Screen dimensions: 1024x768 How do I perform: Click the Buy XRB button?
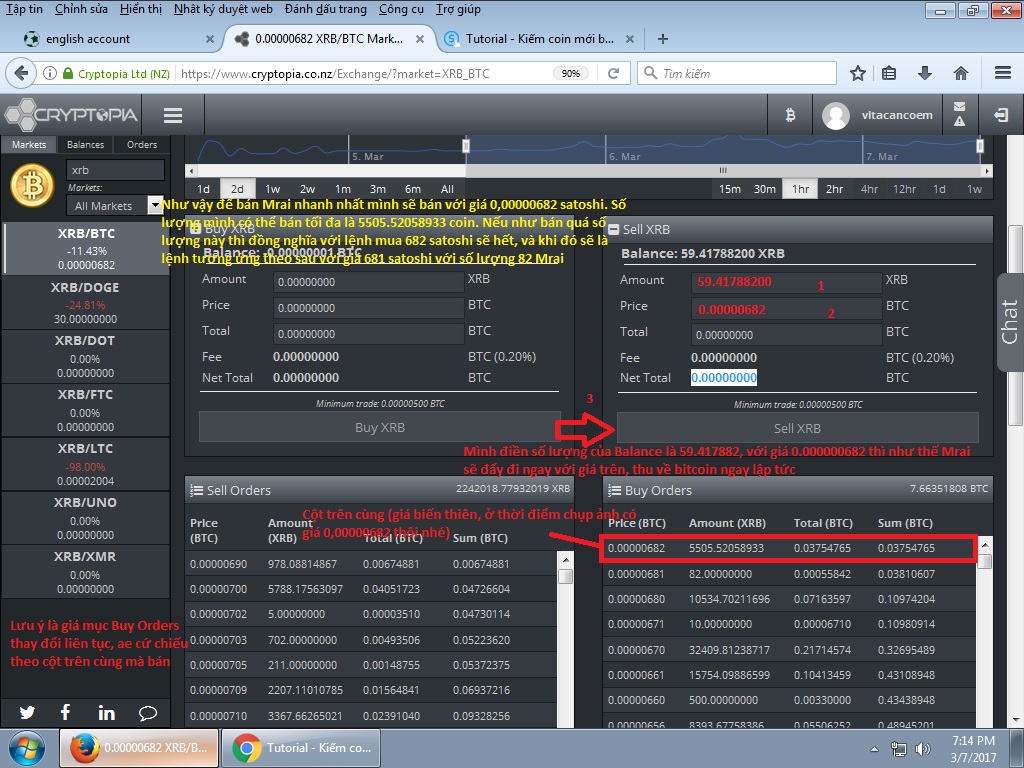[x=379, y=428]
